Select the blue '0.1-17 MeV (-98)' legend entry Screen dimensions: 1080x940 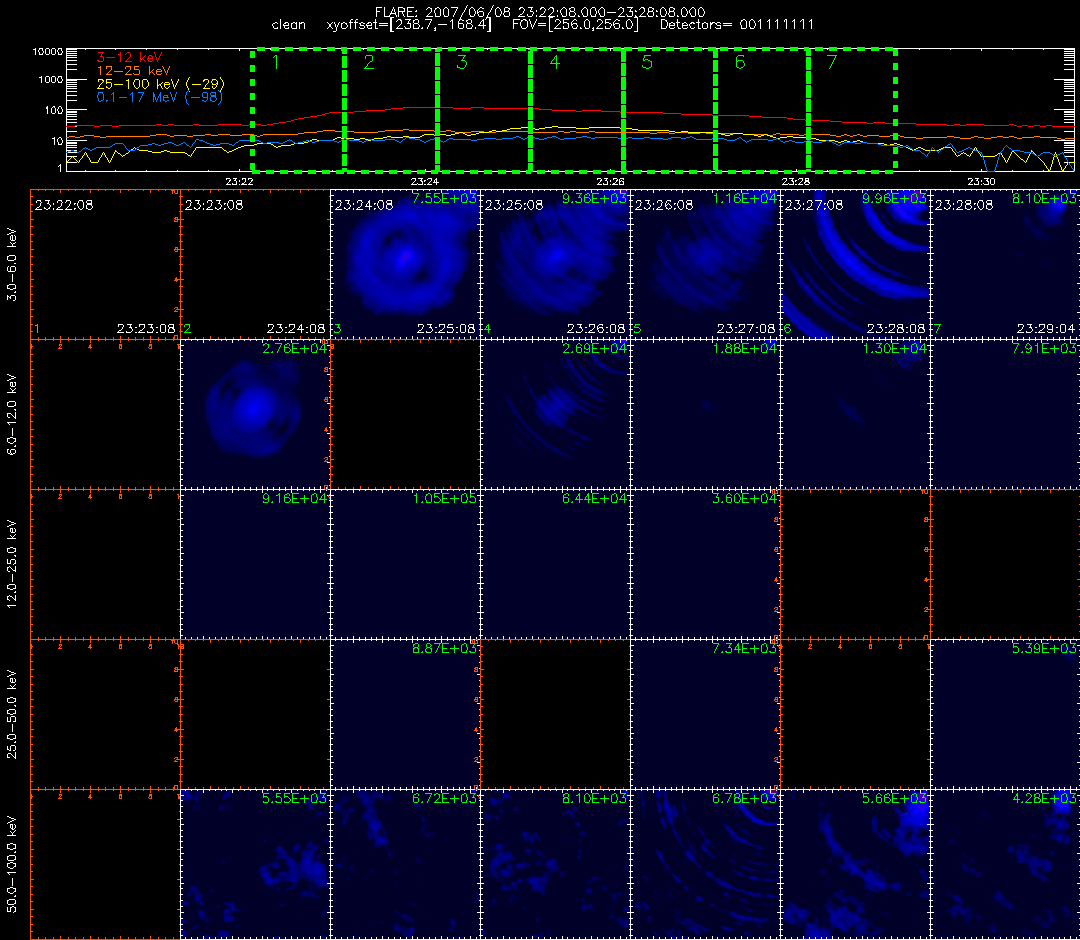[160, 97]
